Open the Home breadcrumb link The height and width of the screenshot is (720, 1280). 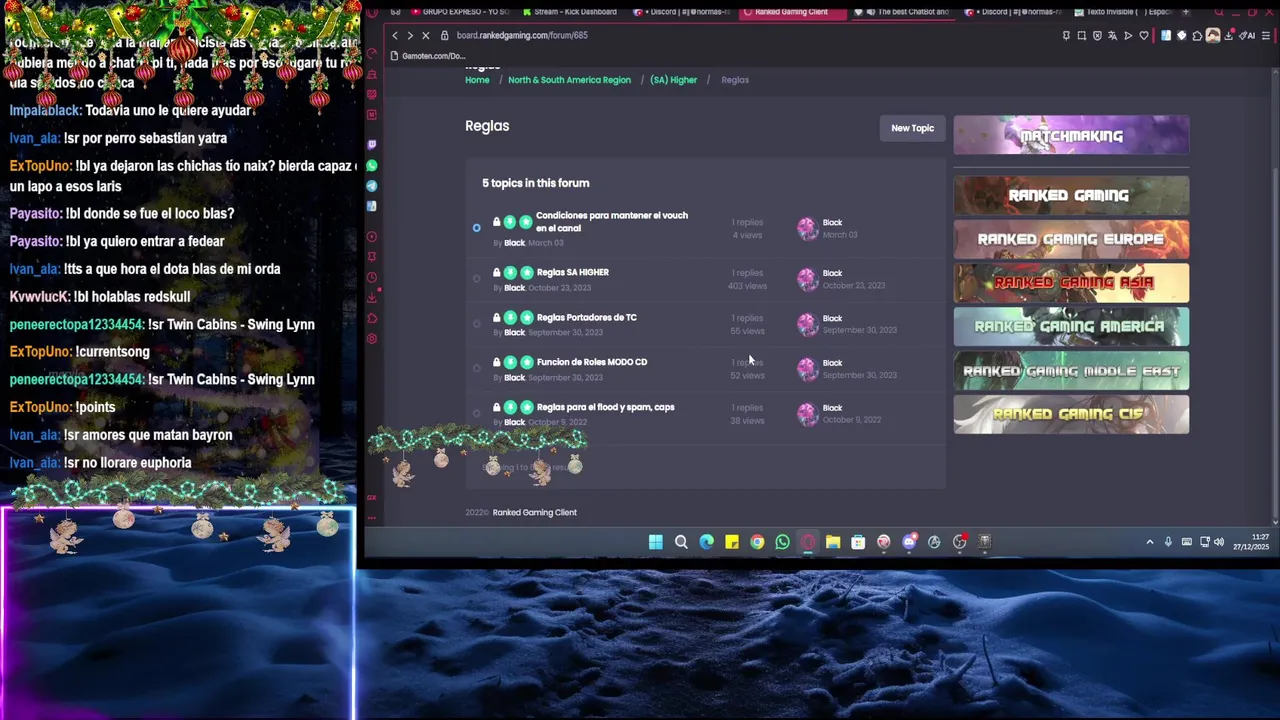pos(477,80)
